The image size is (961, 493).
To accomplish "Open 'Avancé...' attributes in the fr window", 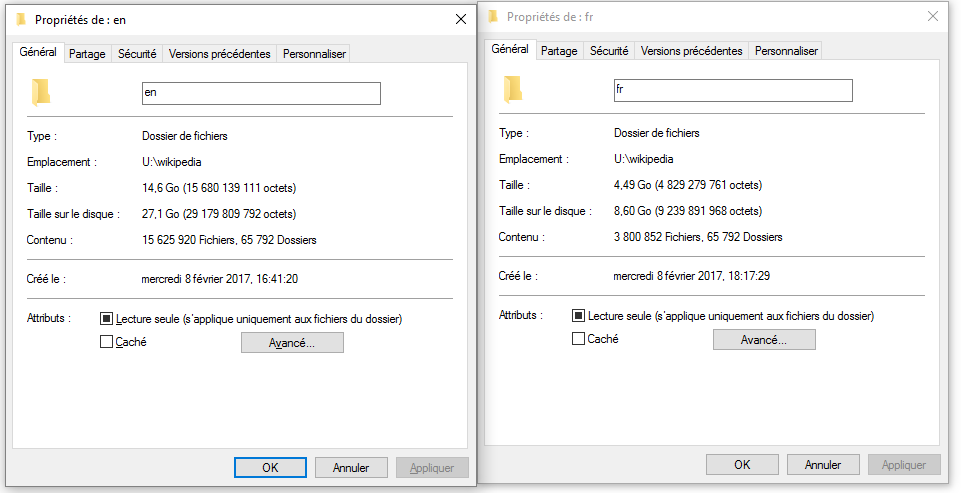I will (764, 340).
